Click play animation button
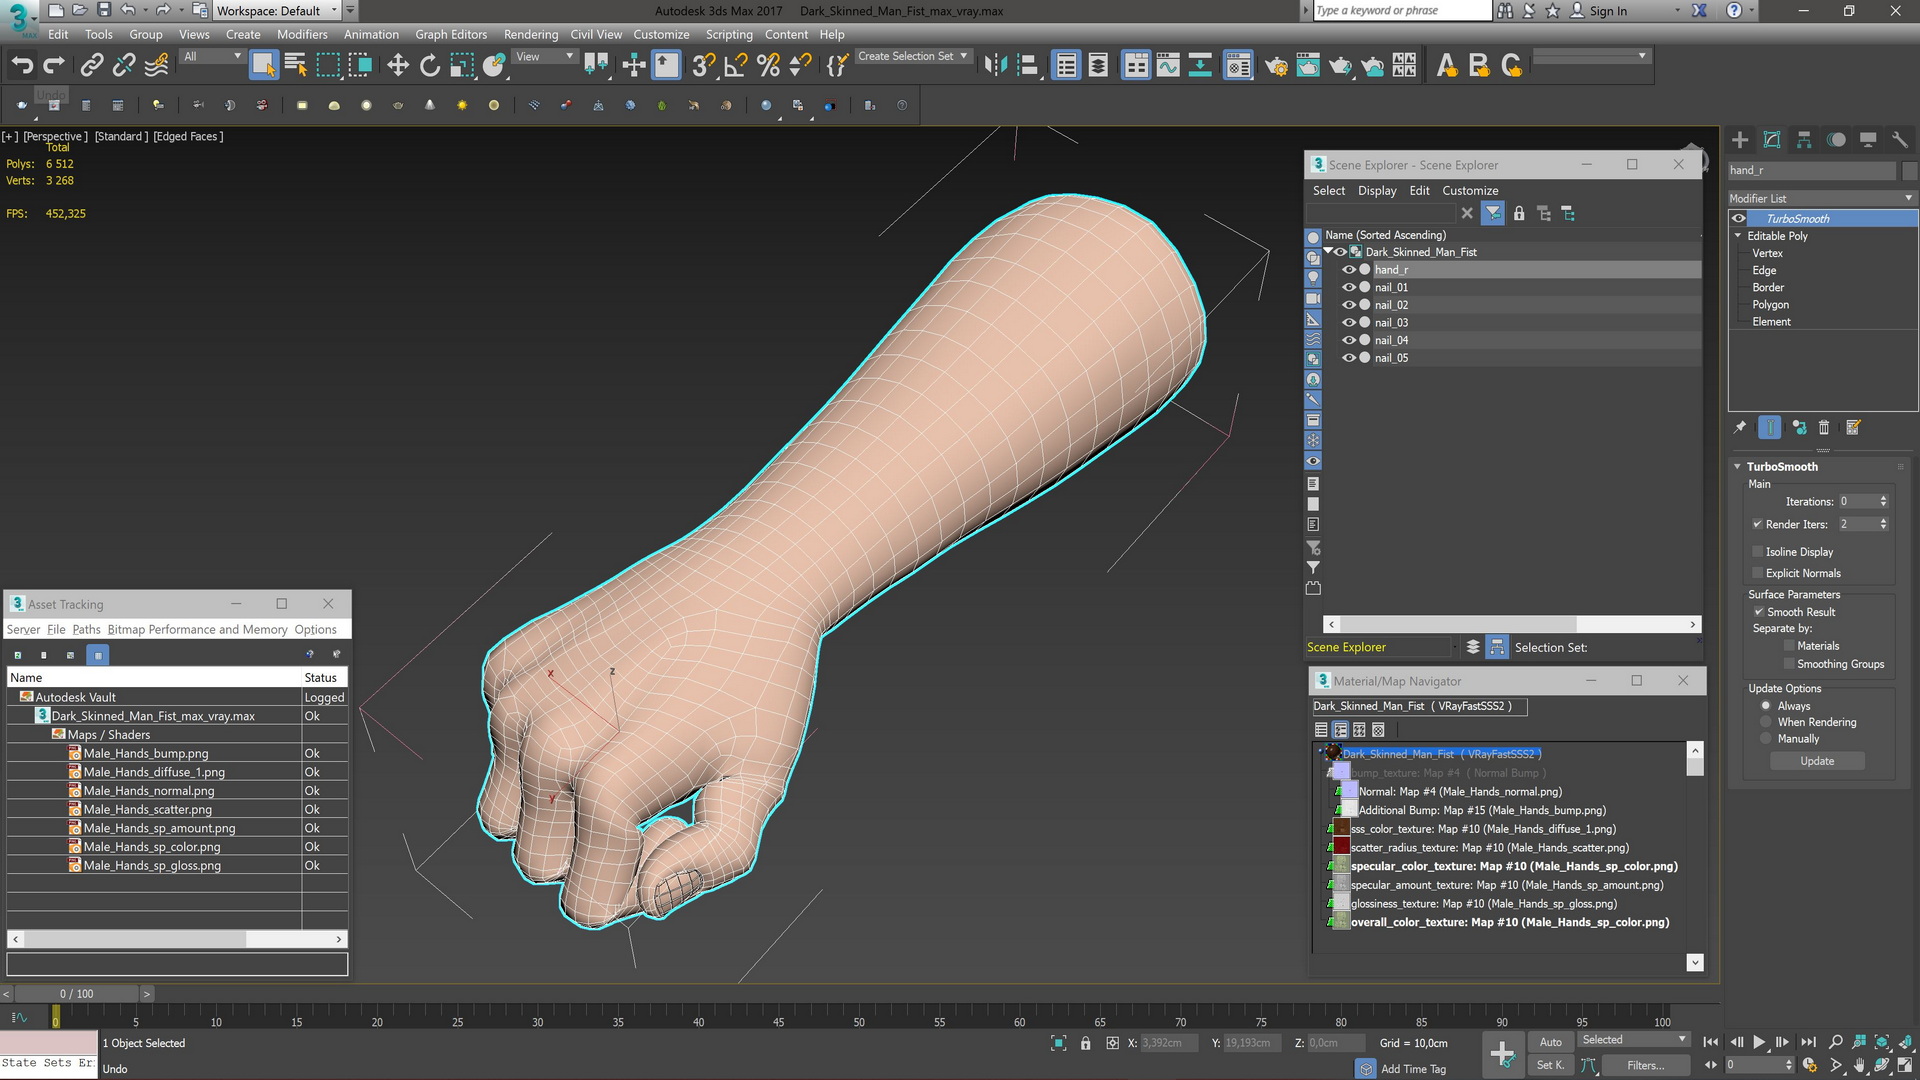 pyautogui.click(x=1759, y=1042)
